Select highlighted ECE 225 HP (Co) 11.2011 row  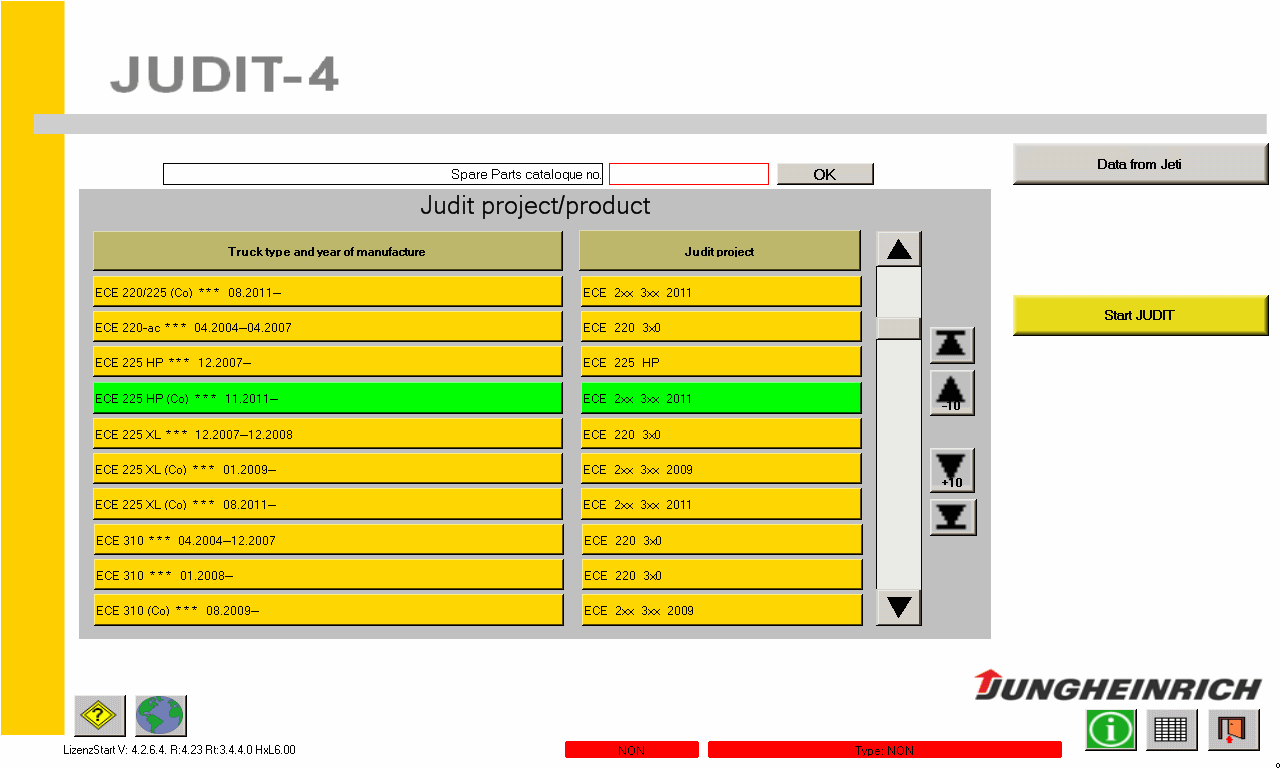328,398
